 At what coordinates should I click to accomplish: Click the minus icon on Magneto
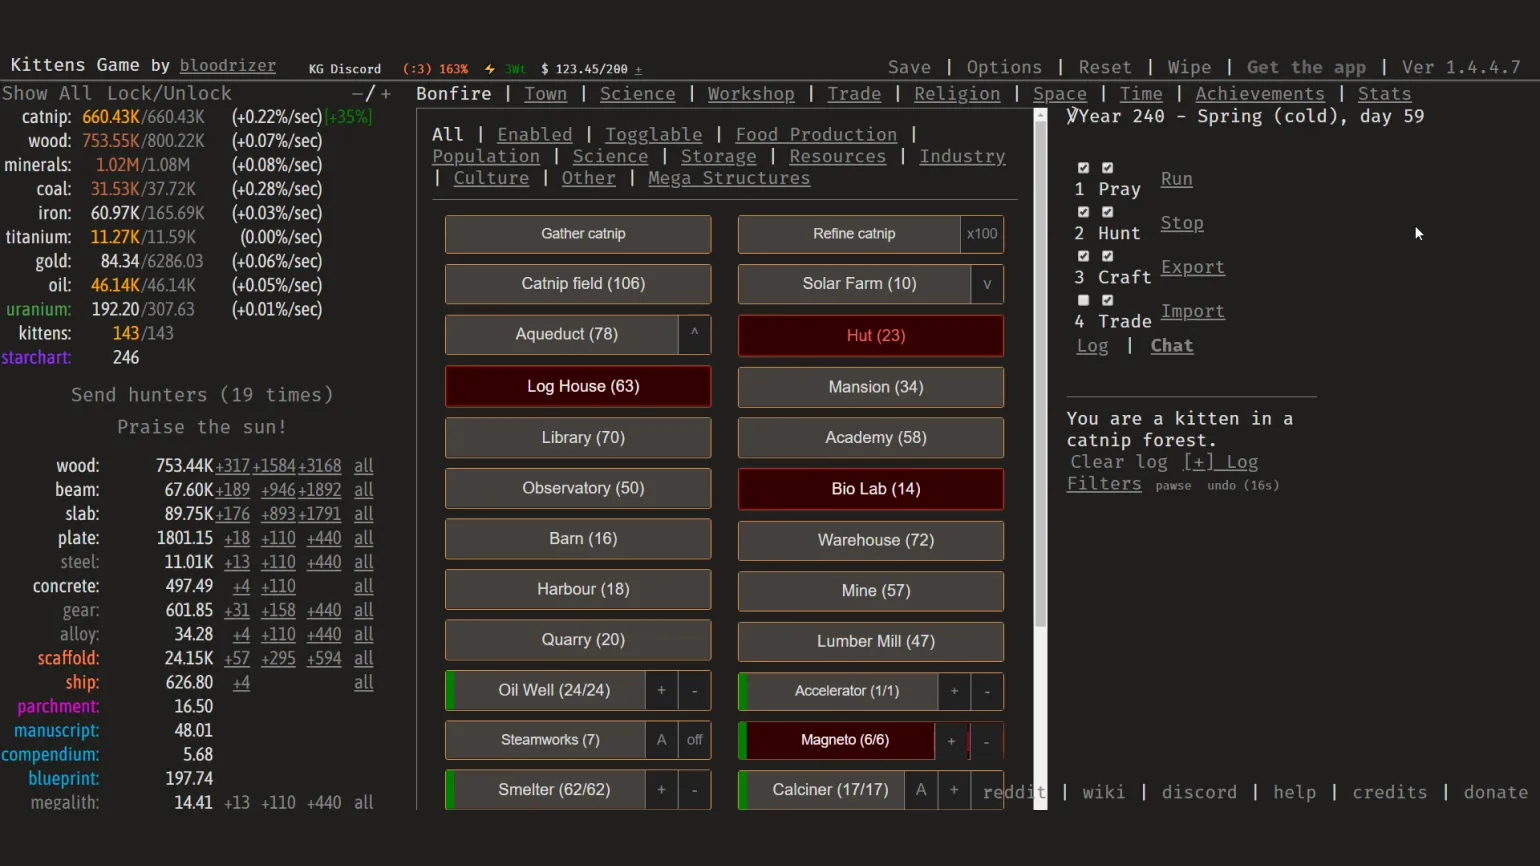(x=986, y=741)
